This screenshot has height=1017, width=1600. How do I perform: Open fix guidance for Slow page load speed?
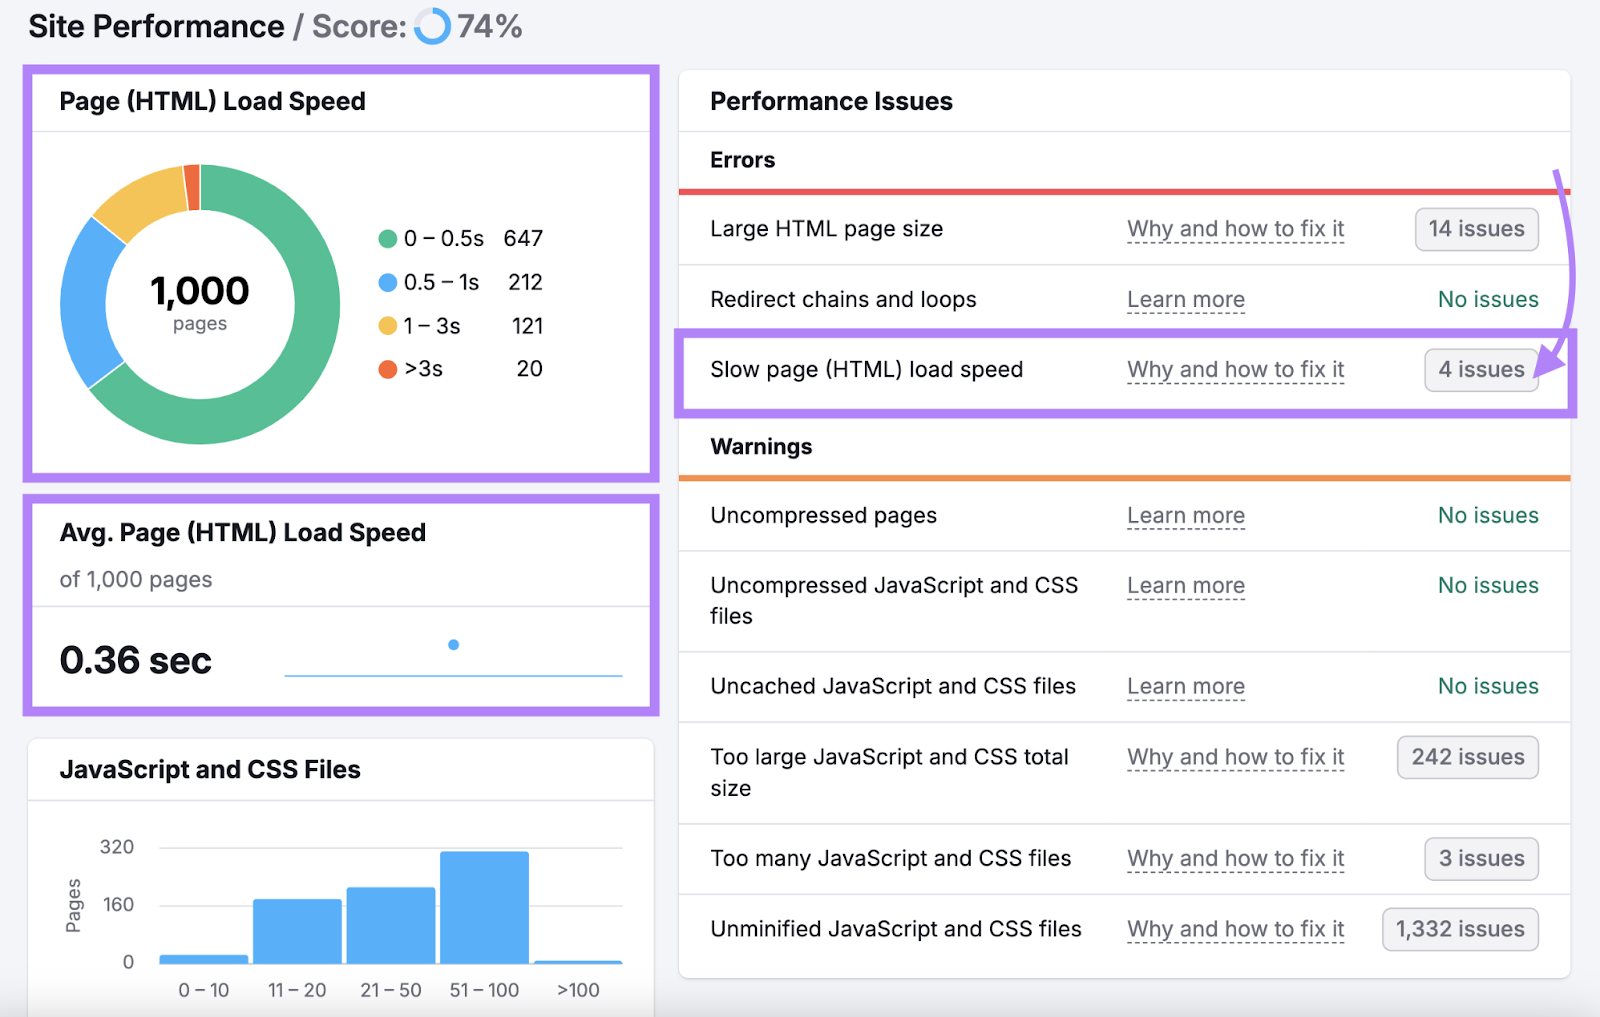pyautogui.click(x=1235, y=370)
